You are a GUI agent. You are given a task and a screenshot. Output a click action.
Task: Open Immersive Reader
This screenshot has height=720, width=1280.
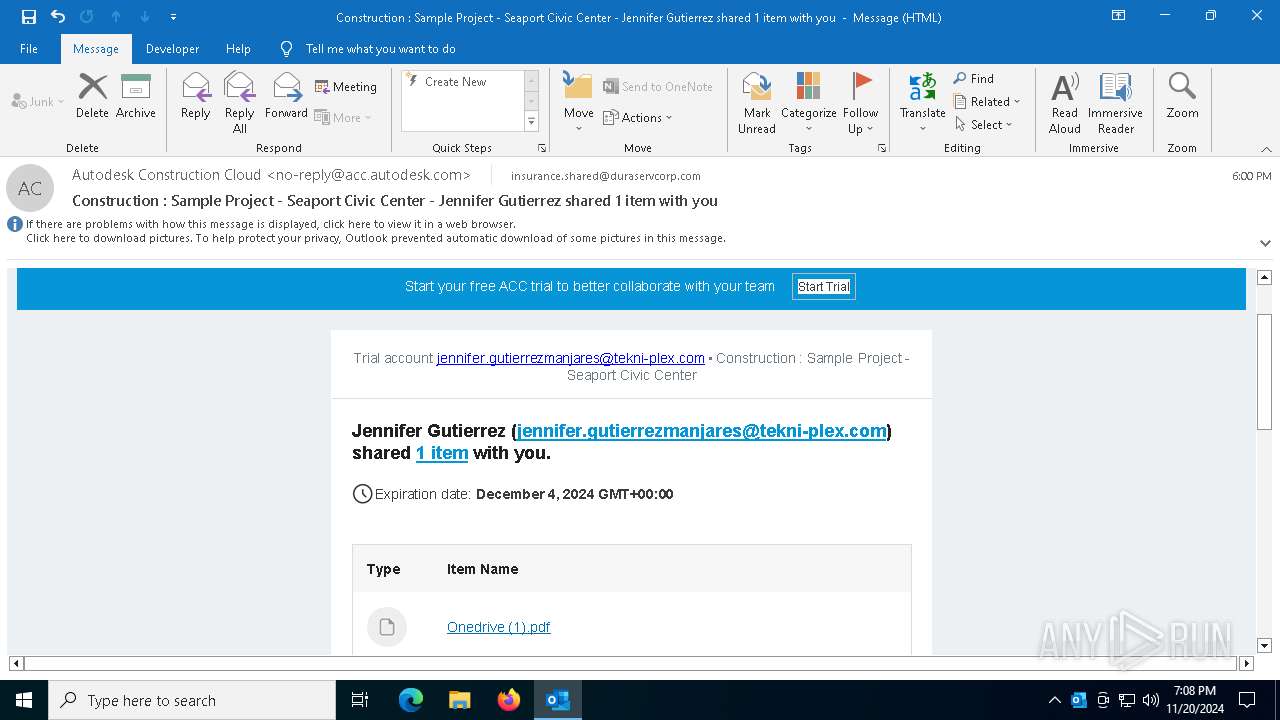(1116, 102)
